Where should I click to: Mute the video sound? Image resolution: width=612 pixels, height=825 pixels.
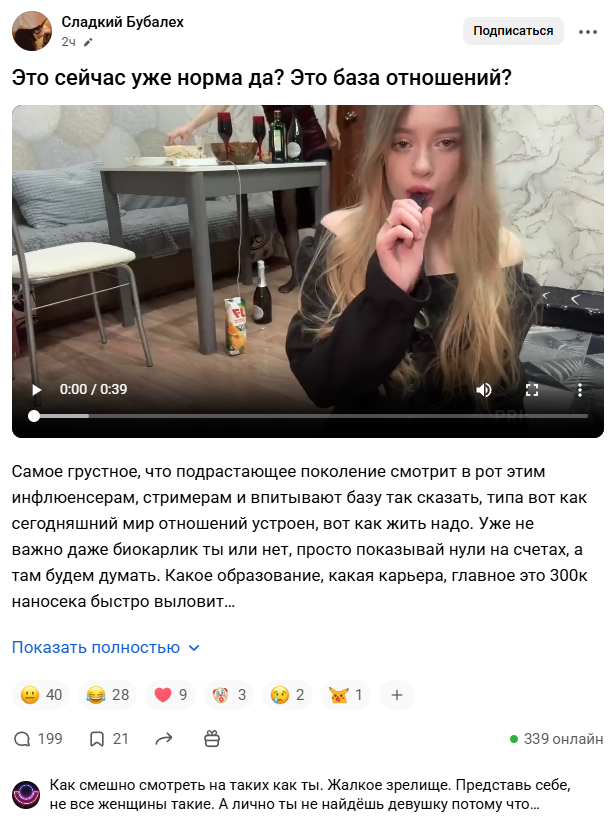(484, 390)
